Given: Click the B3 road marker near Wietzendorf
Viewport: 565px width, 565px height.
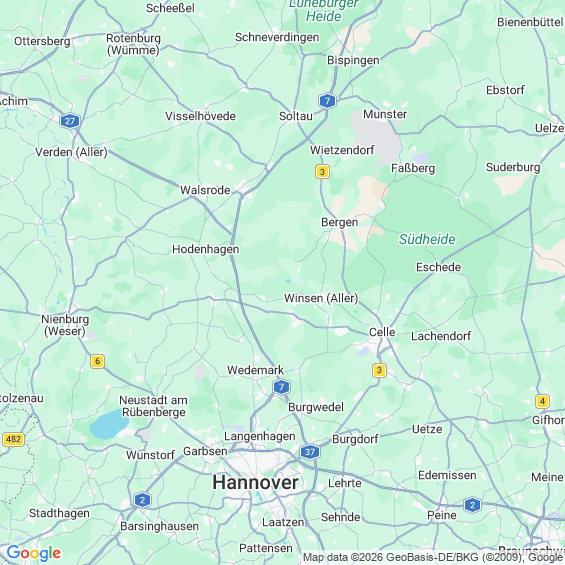Looking at the screenshot, I should tap(322, 172).
